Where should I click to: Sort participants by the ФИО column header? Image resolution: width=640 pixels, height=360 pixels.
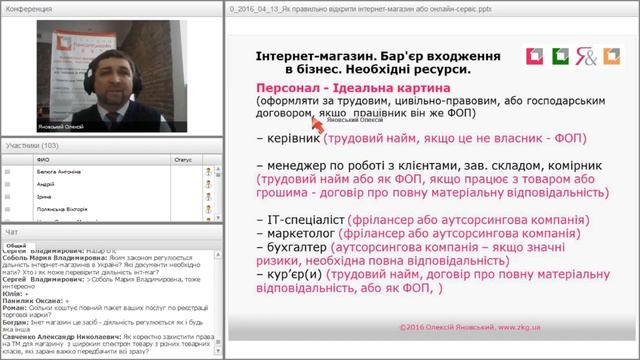[101, 160]
